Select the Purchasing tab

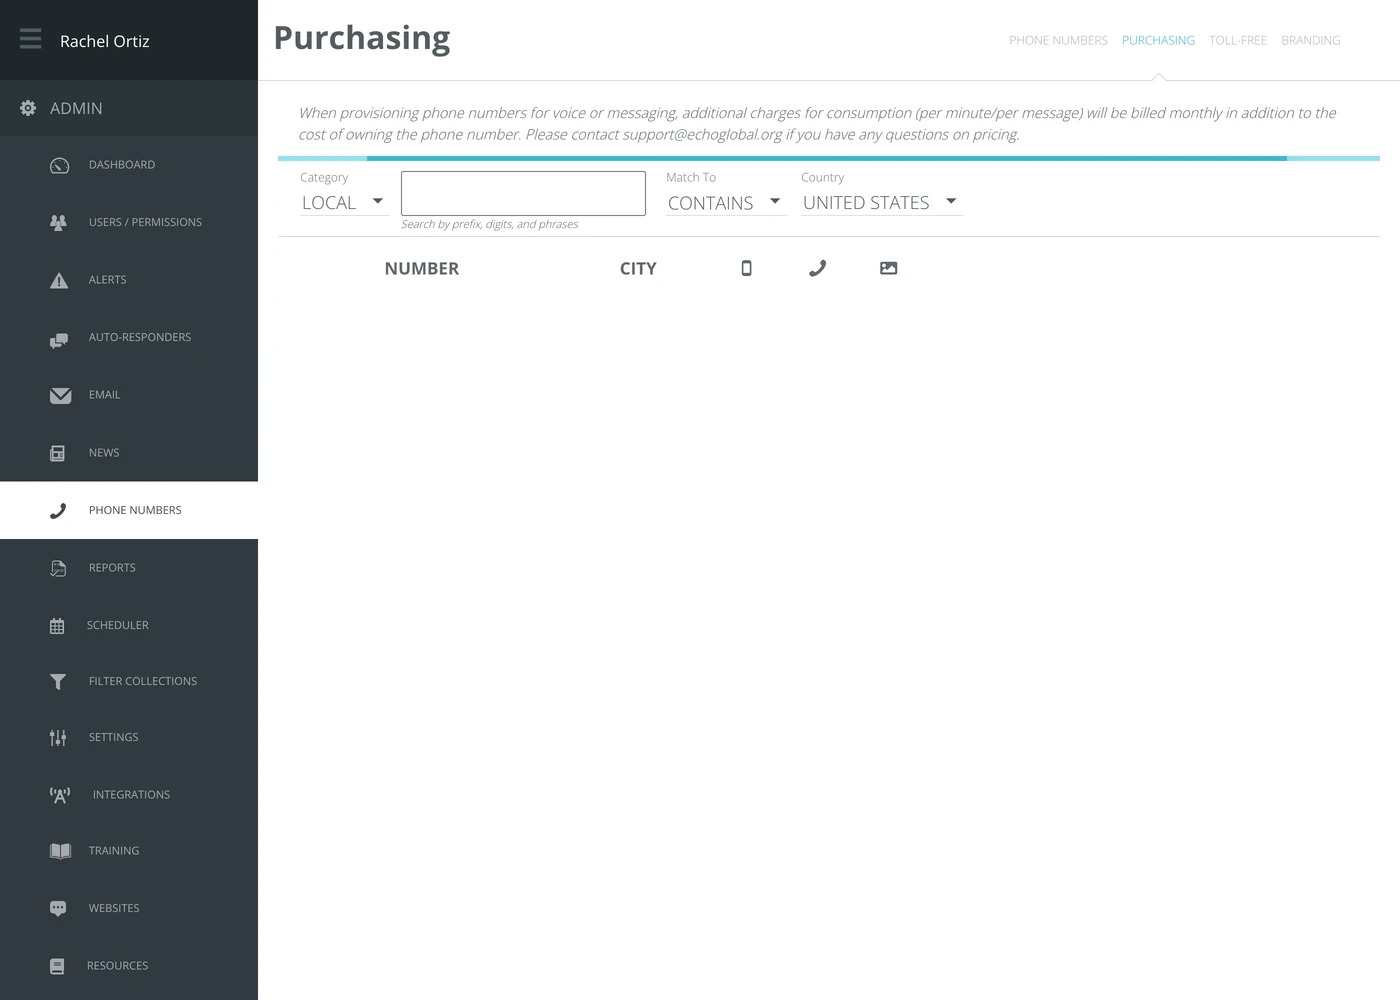[x=1158, y=41]
